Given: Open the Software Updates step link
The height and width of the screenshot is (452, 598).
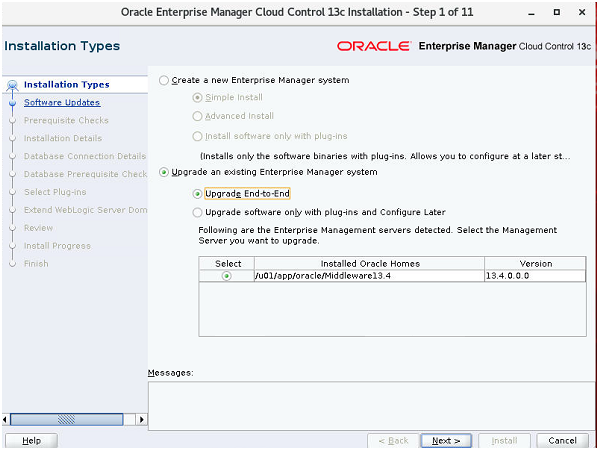Looking at the screenshot, I should pyautogui.click(x=62, y=103).
